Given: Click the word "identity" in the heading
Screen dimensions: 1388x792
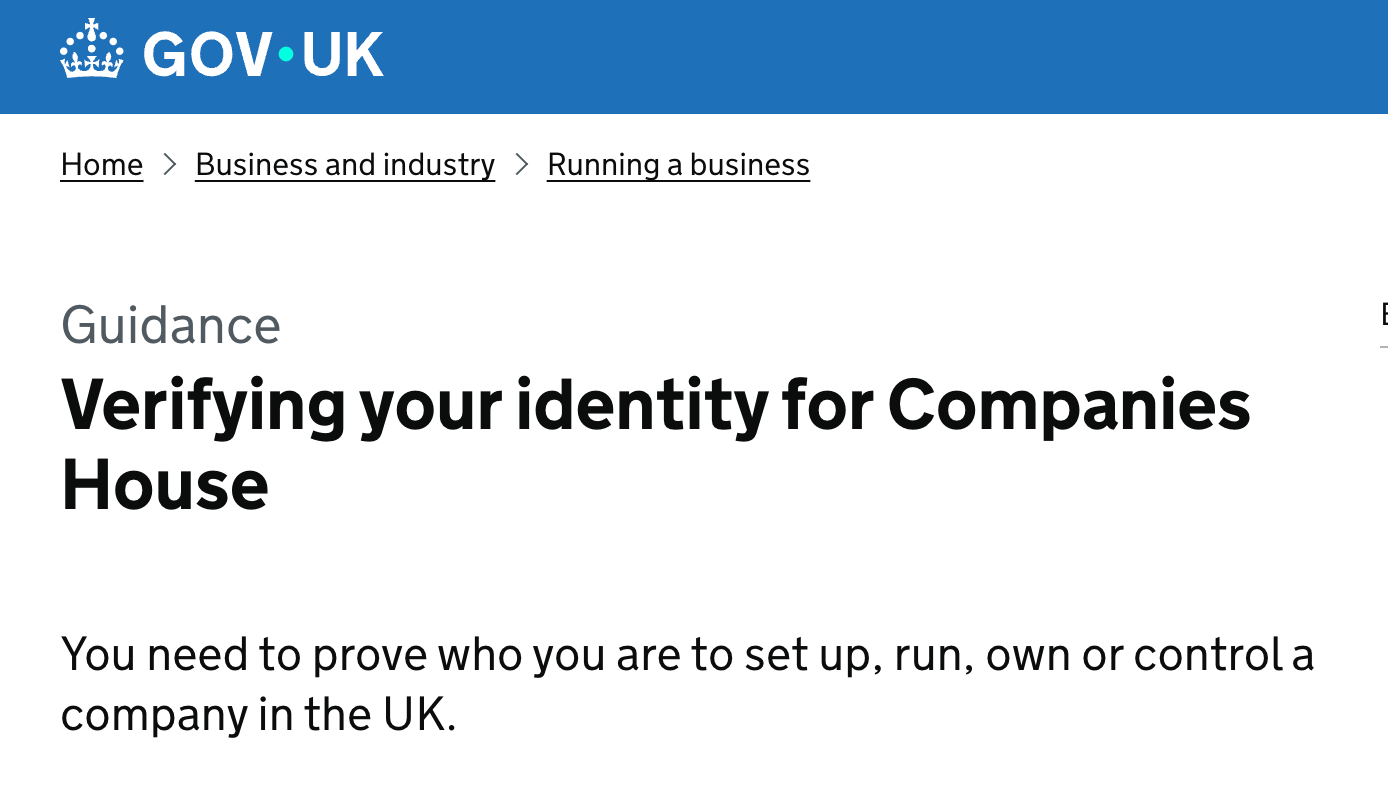Looking at the screenshot, I should pos(642,406).
